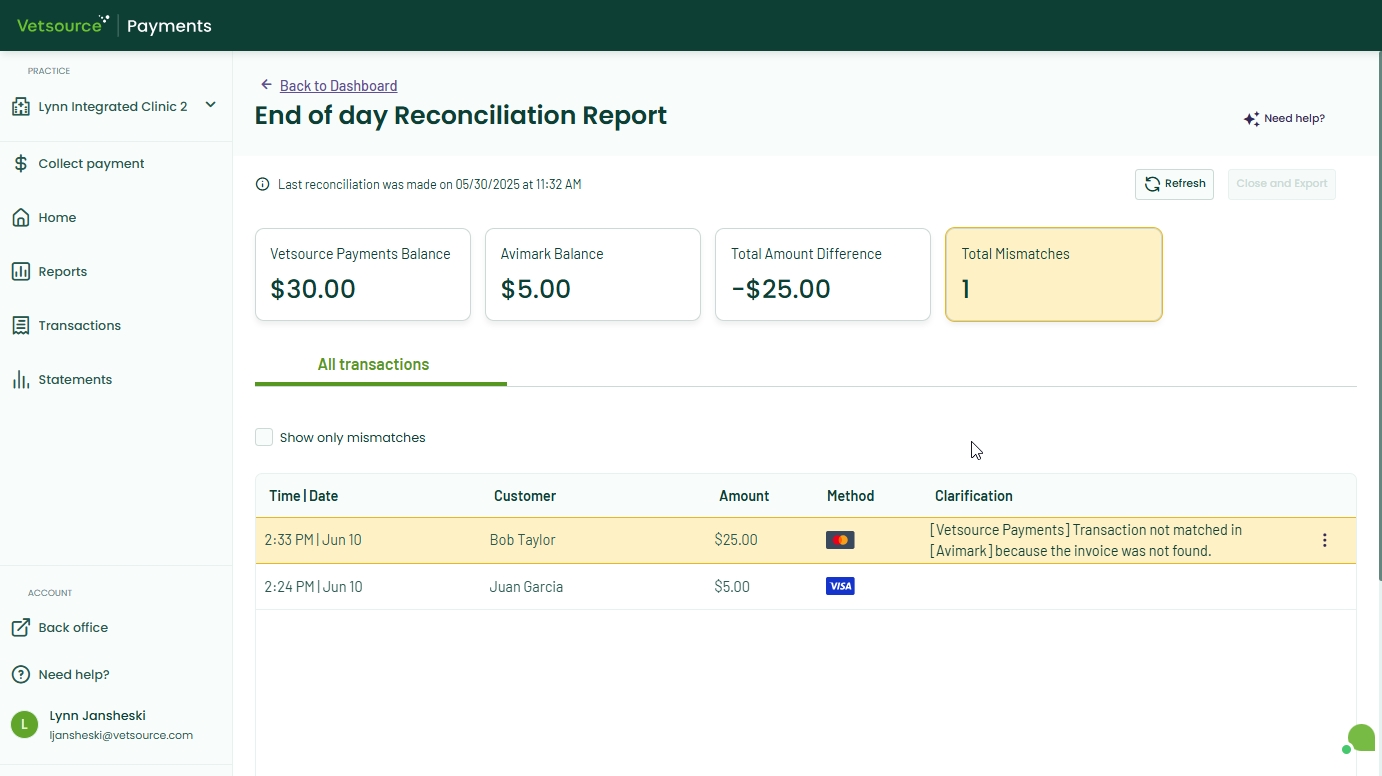Enable Show only mismatches checkbox
Screen dimensions: 1382x776
(x=264, y=437)
